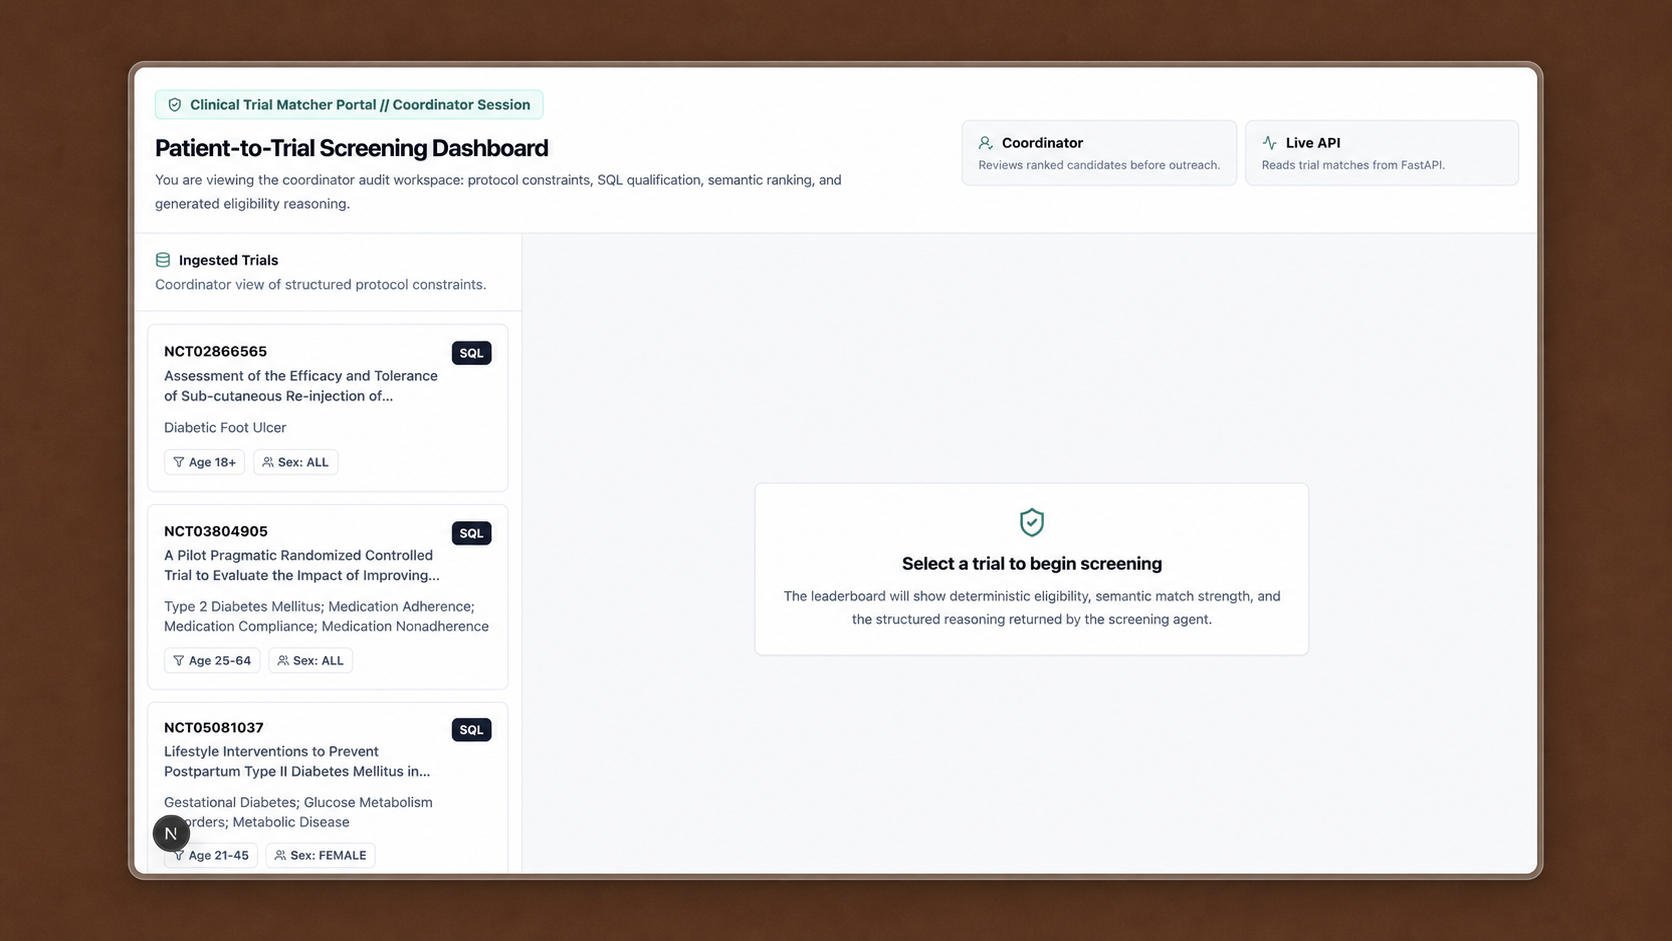Click the people icon beside Sex: ALL in NCT02866565
Viewport: 1672px width, 941px height.
268,462
